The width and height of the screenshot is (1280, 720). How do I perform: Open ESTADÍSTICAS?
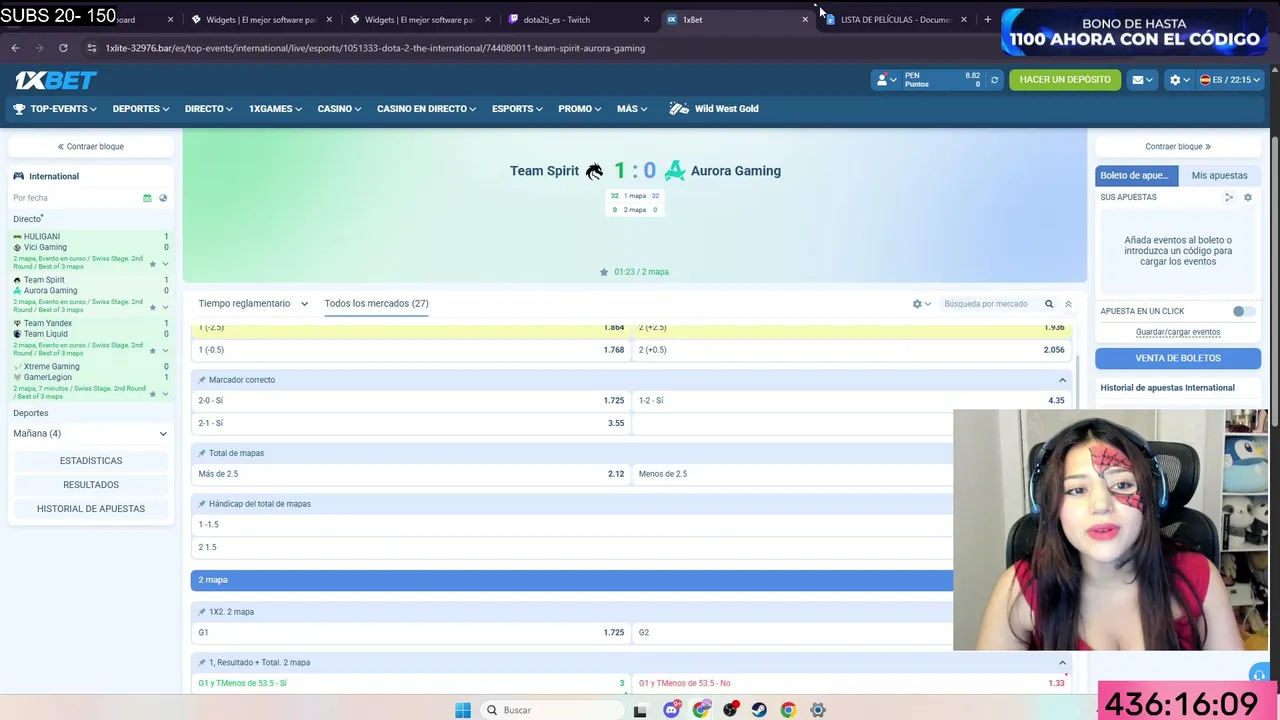(90, 461)
